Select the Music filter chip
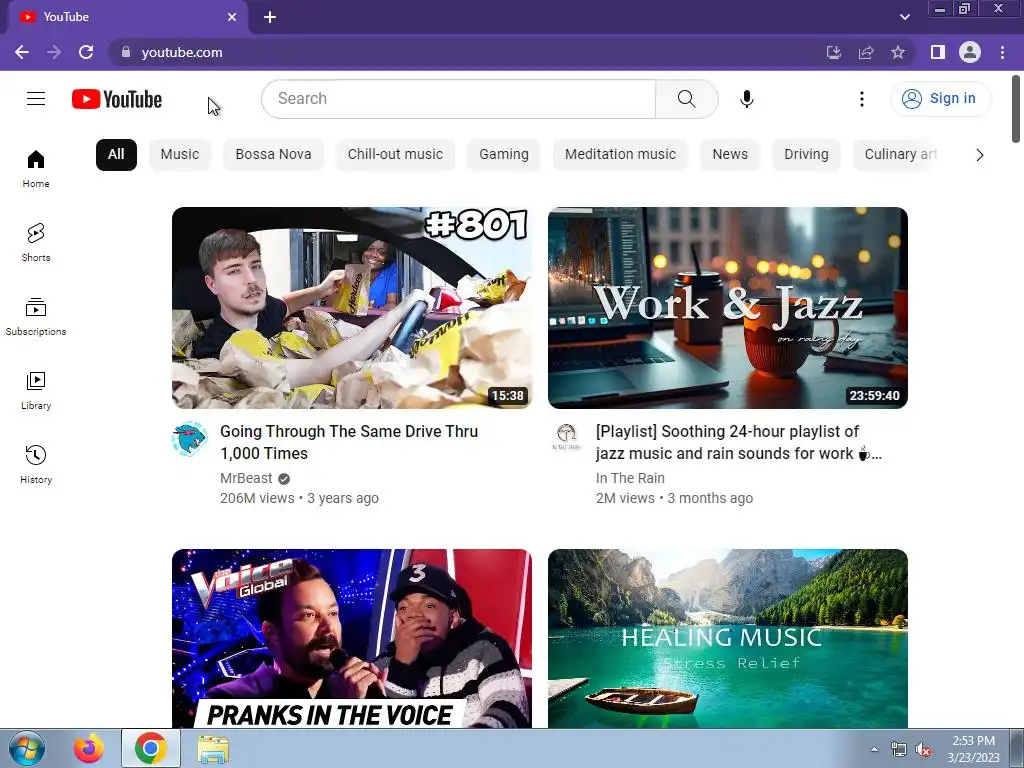Screen dimensions: 1024x768 coord(180,155)
